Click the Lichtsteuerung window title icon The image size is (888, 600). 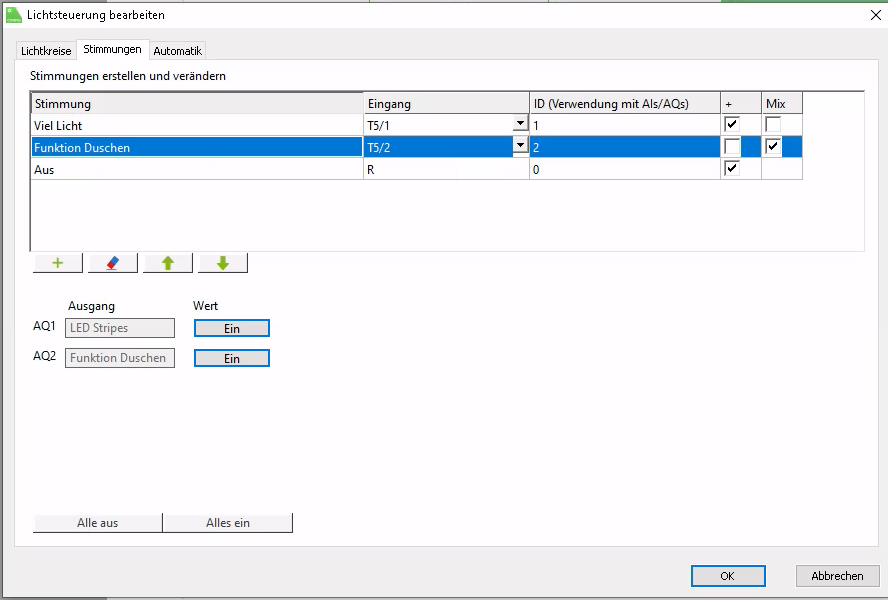click(x=14, y=15)
